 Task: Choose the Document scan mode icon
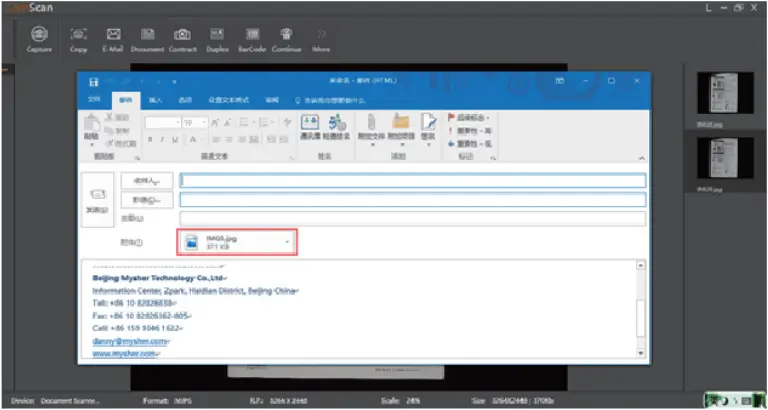click(x=147, y=34)
